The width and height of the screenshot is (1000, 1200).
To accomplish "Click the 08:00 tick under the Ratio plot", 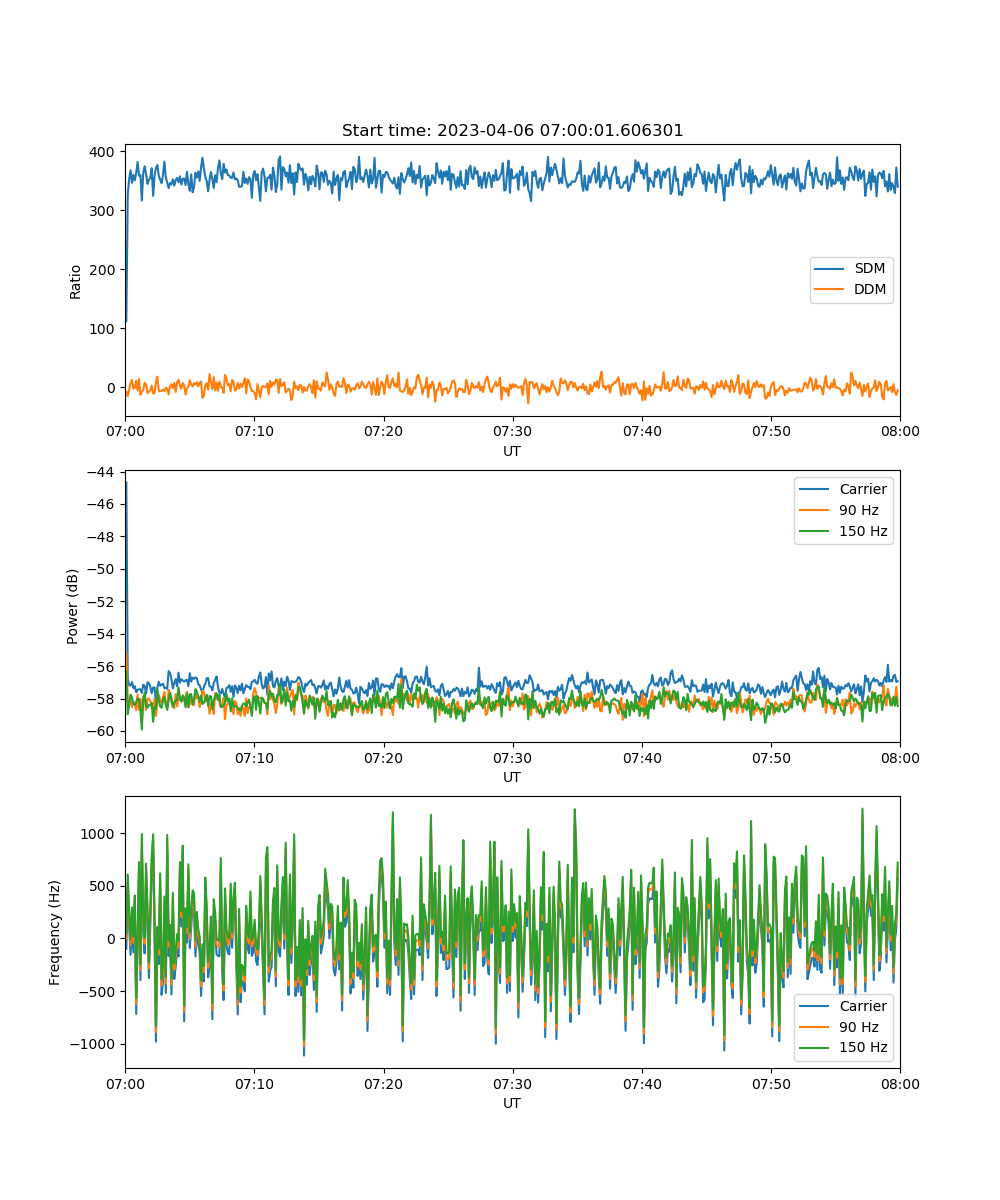I will click(900, 431).
